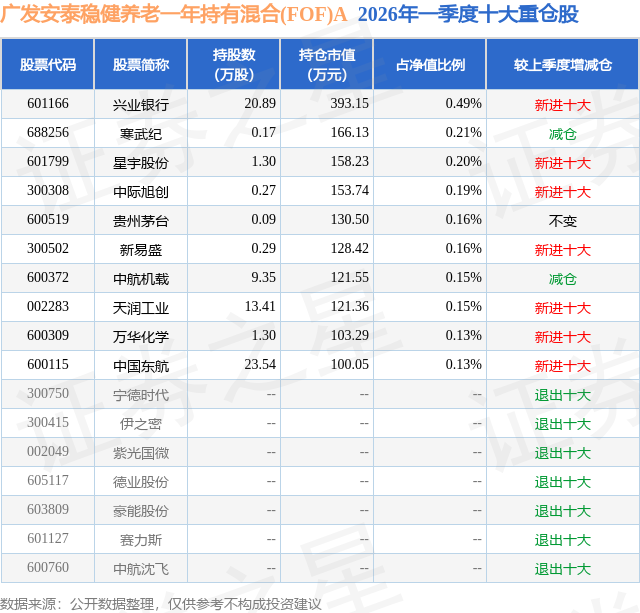Select stock name 紫光国微
The height and width of the screenshot is (613, 640).
coord(141,453)
